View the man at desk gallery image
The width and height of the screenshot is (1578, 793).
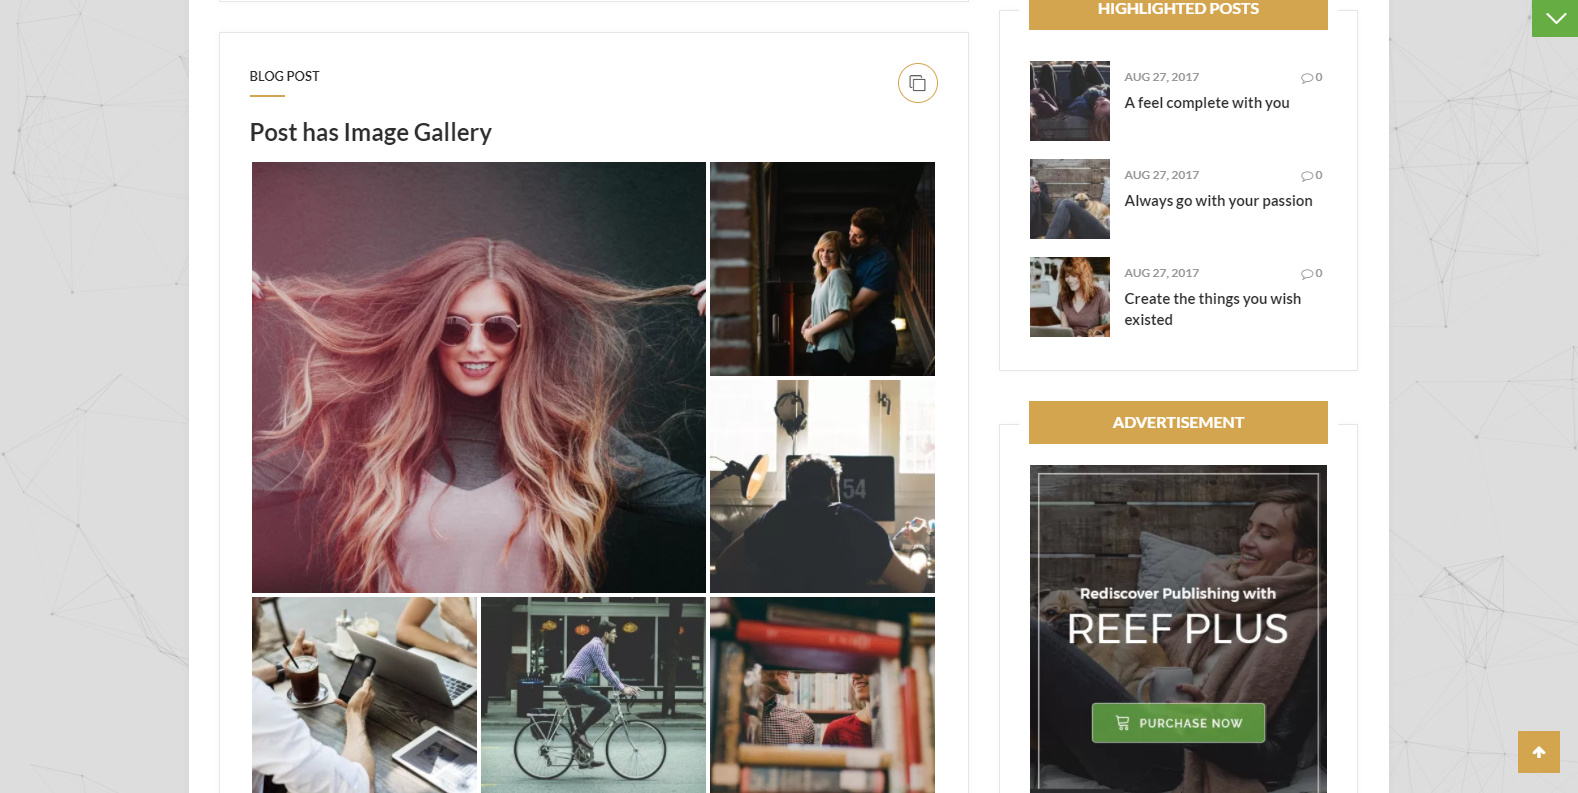(x=822, y=486)
